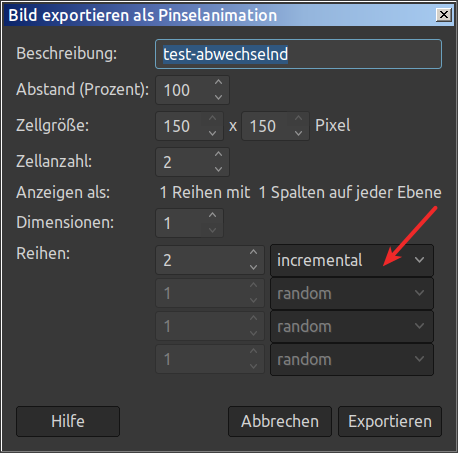Image resolution: width=458 pixels, height=453 pixels.
Task: Increase first Reihen value with up arrow
Action: coord(253,252)
